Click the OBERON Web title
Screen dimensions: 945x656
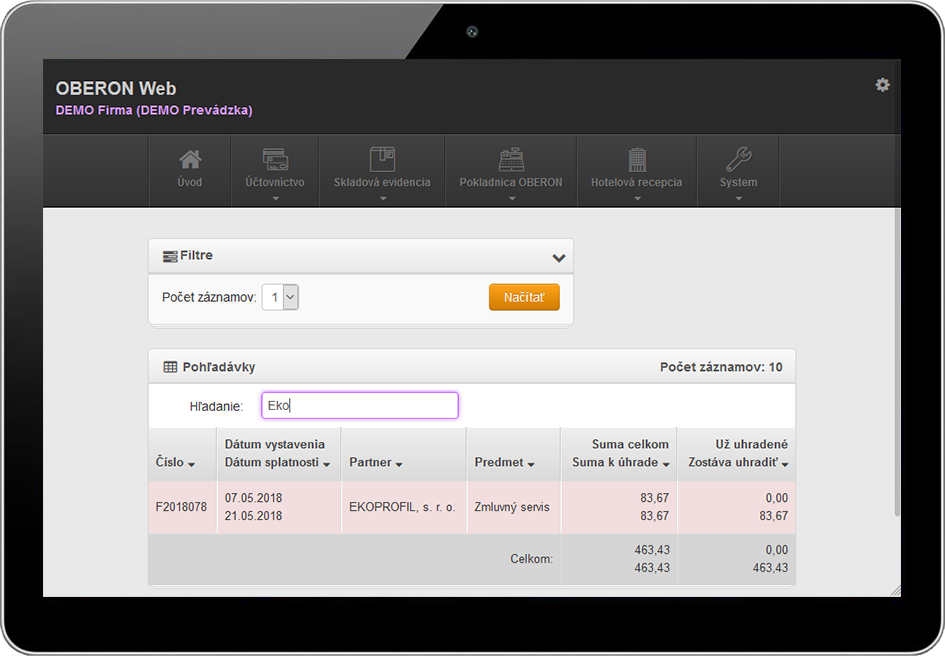click(116, 89)
